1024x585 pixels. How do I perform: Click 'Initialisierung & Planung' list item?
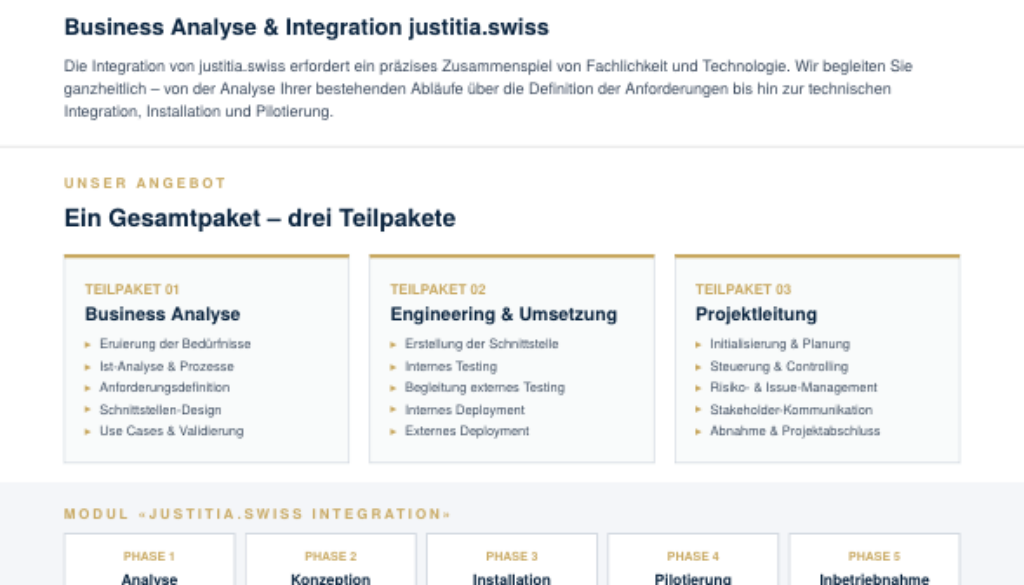click(x=780, y=344)
